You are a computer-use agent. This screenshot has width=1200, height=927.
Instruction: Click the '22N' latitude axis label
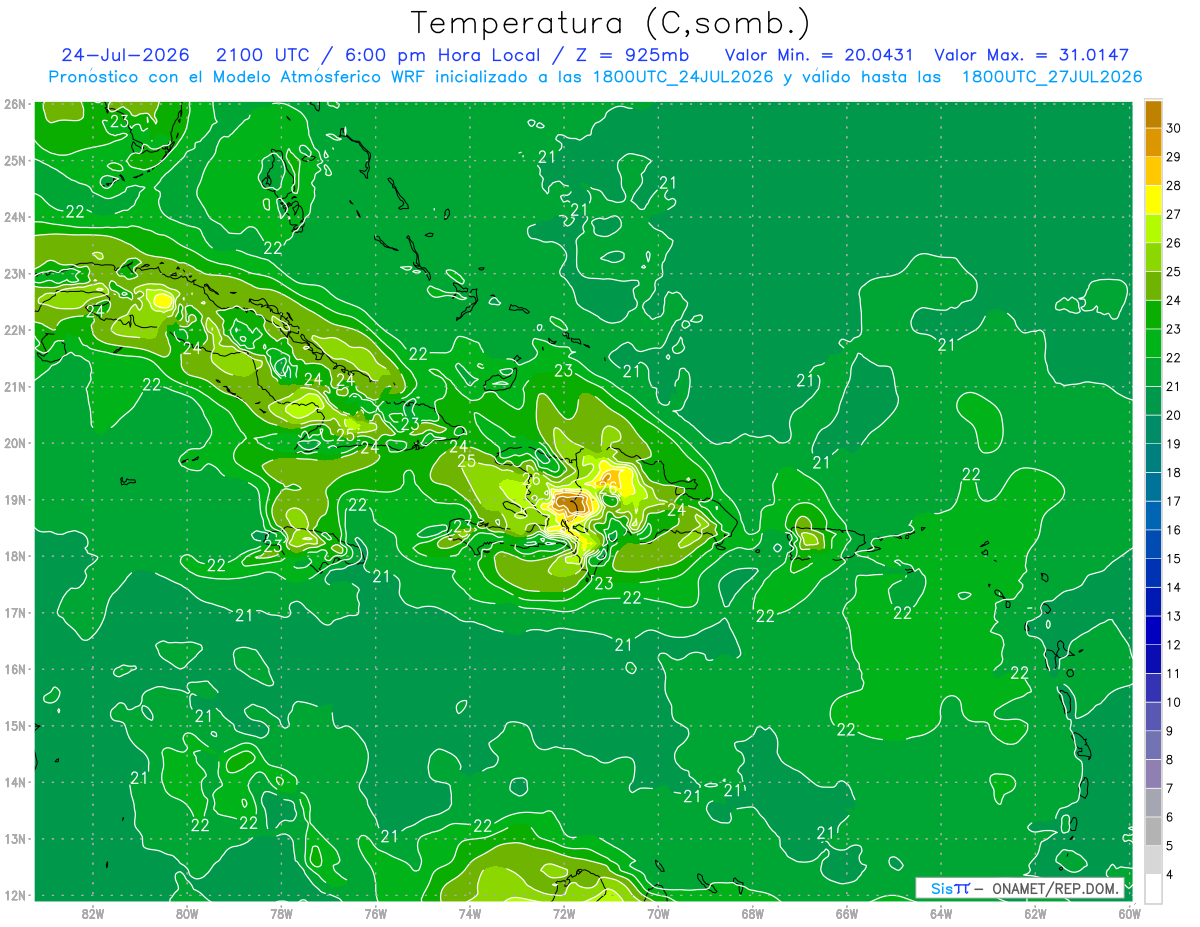(x=15, y=330)
